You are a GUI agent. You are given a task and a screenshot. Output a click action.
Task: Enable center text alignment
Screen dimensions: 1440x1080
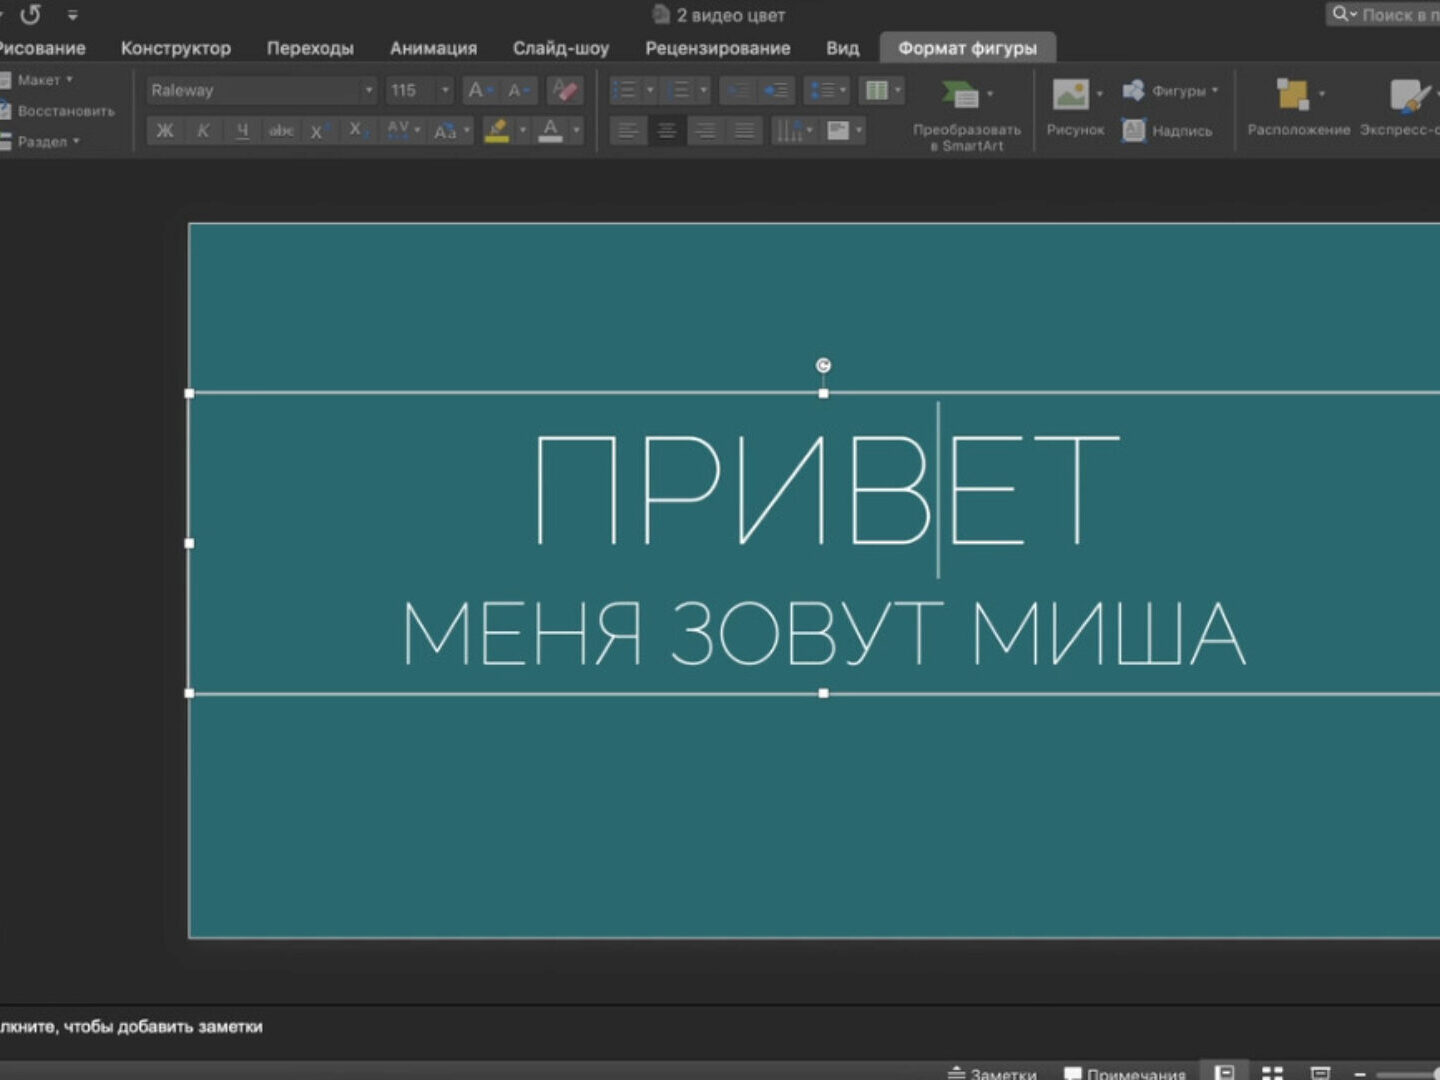pyautogui.click(x=667, y=131)
